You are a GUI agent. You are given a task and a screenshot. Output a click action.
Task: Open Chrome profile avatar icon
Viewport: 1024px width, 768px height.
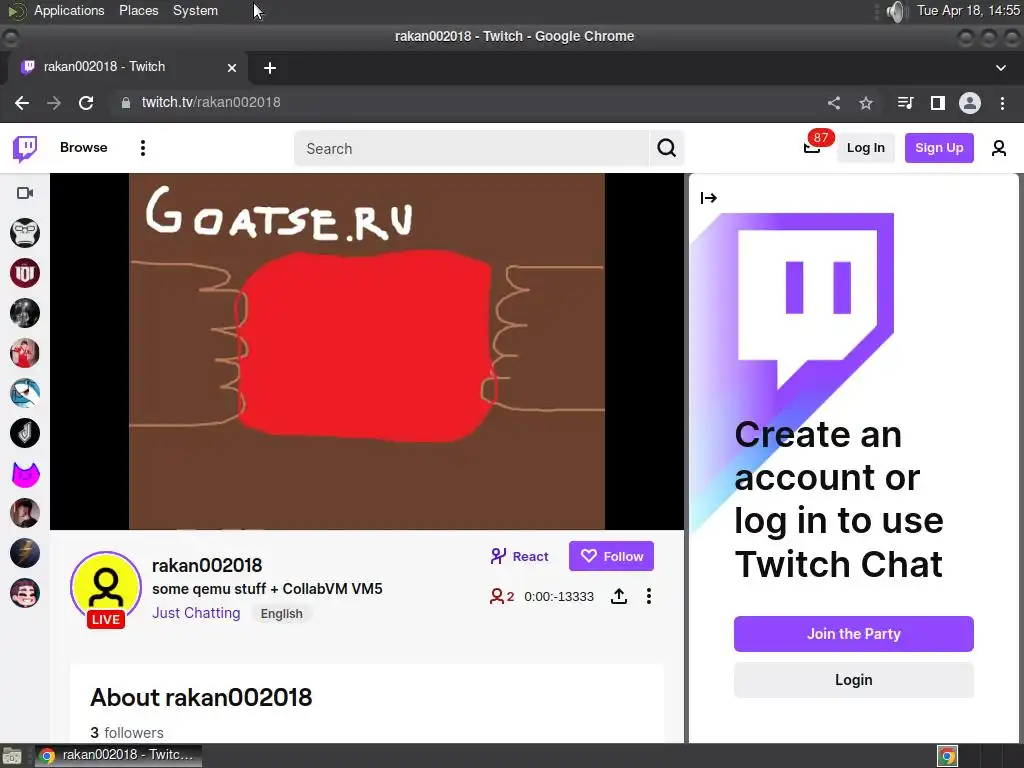(970, 103)
